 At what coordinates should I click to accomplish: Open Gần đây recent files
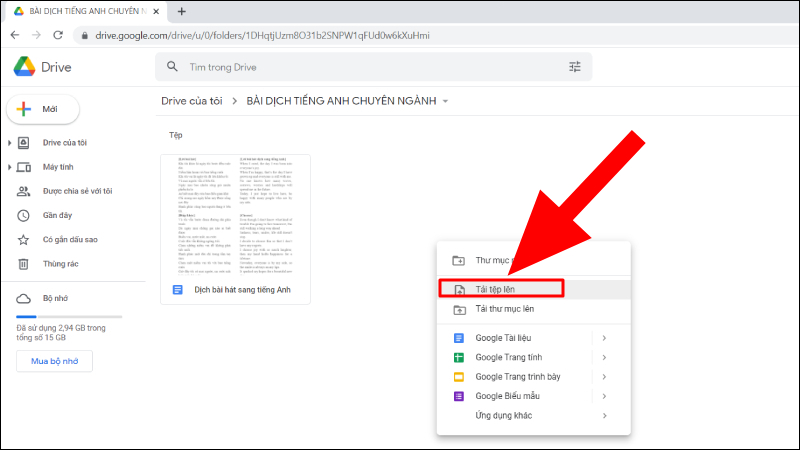pyautogui.click(x=57, y=215)
